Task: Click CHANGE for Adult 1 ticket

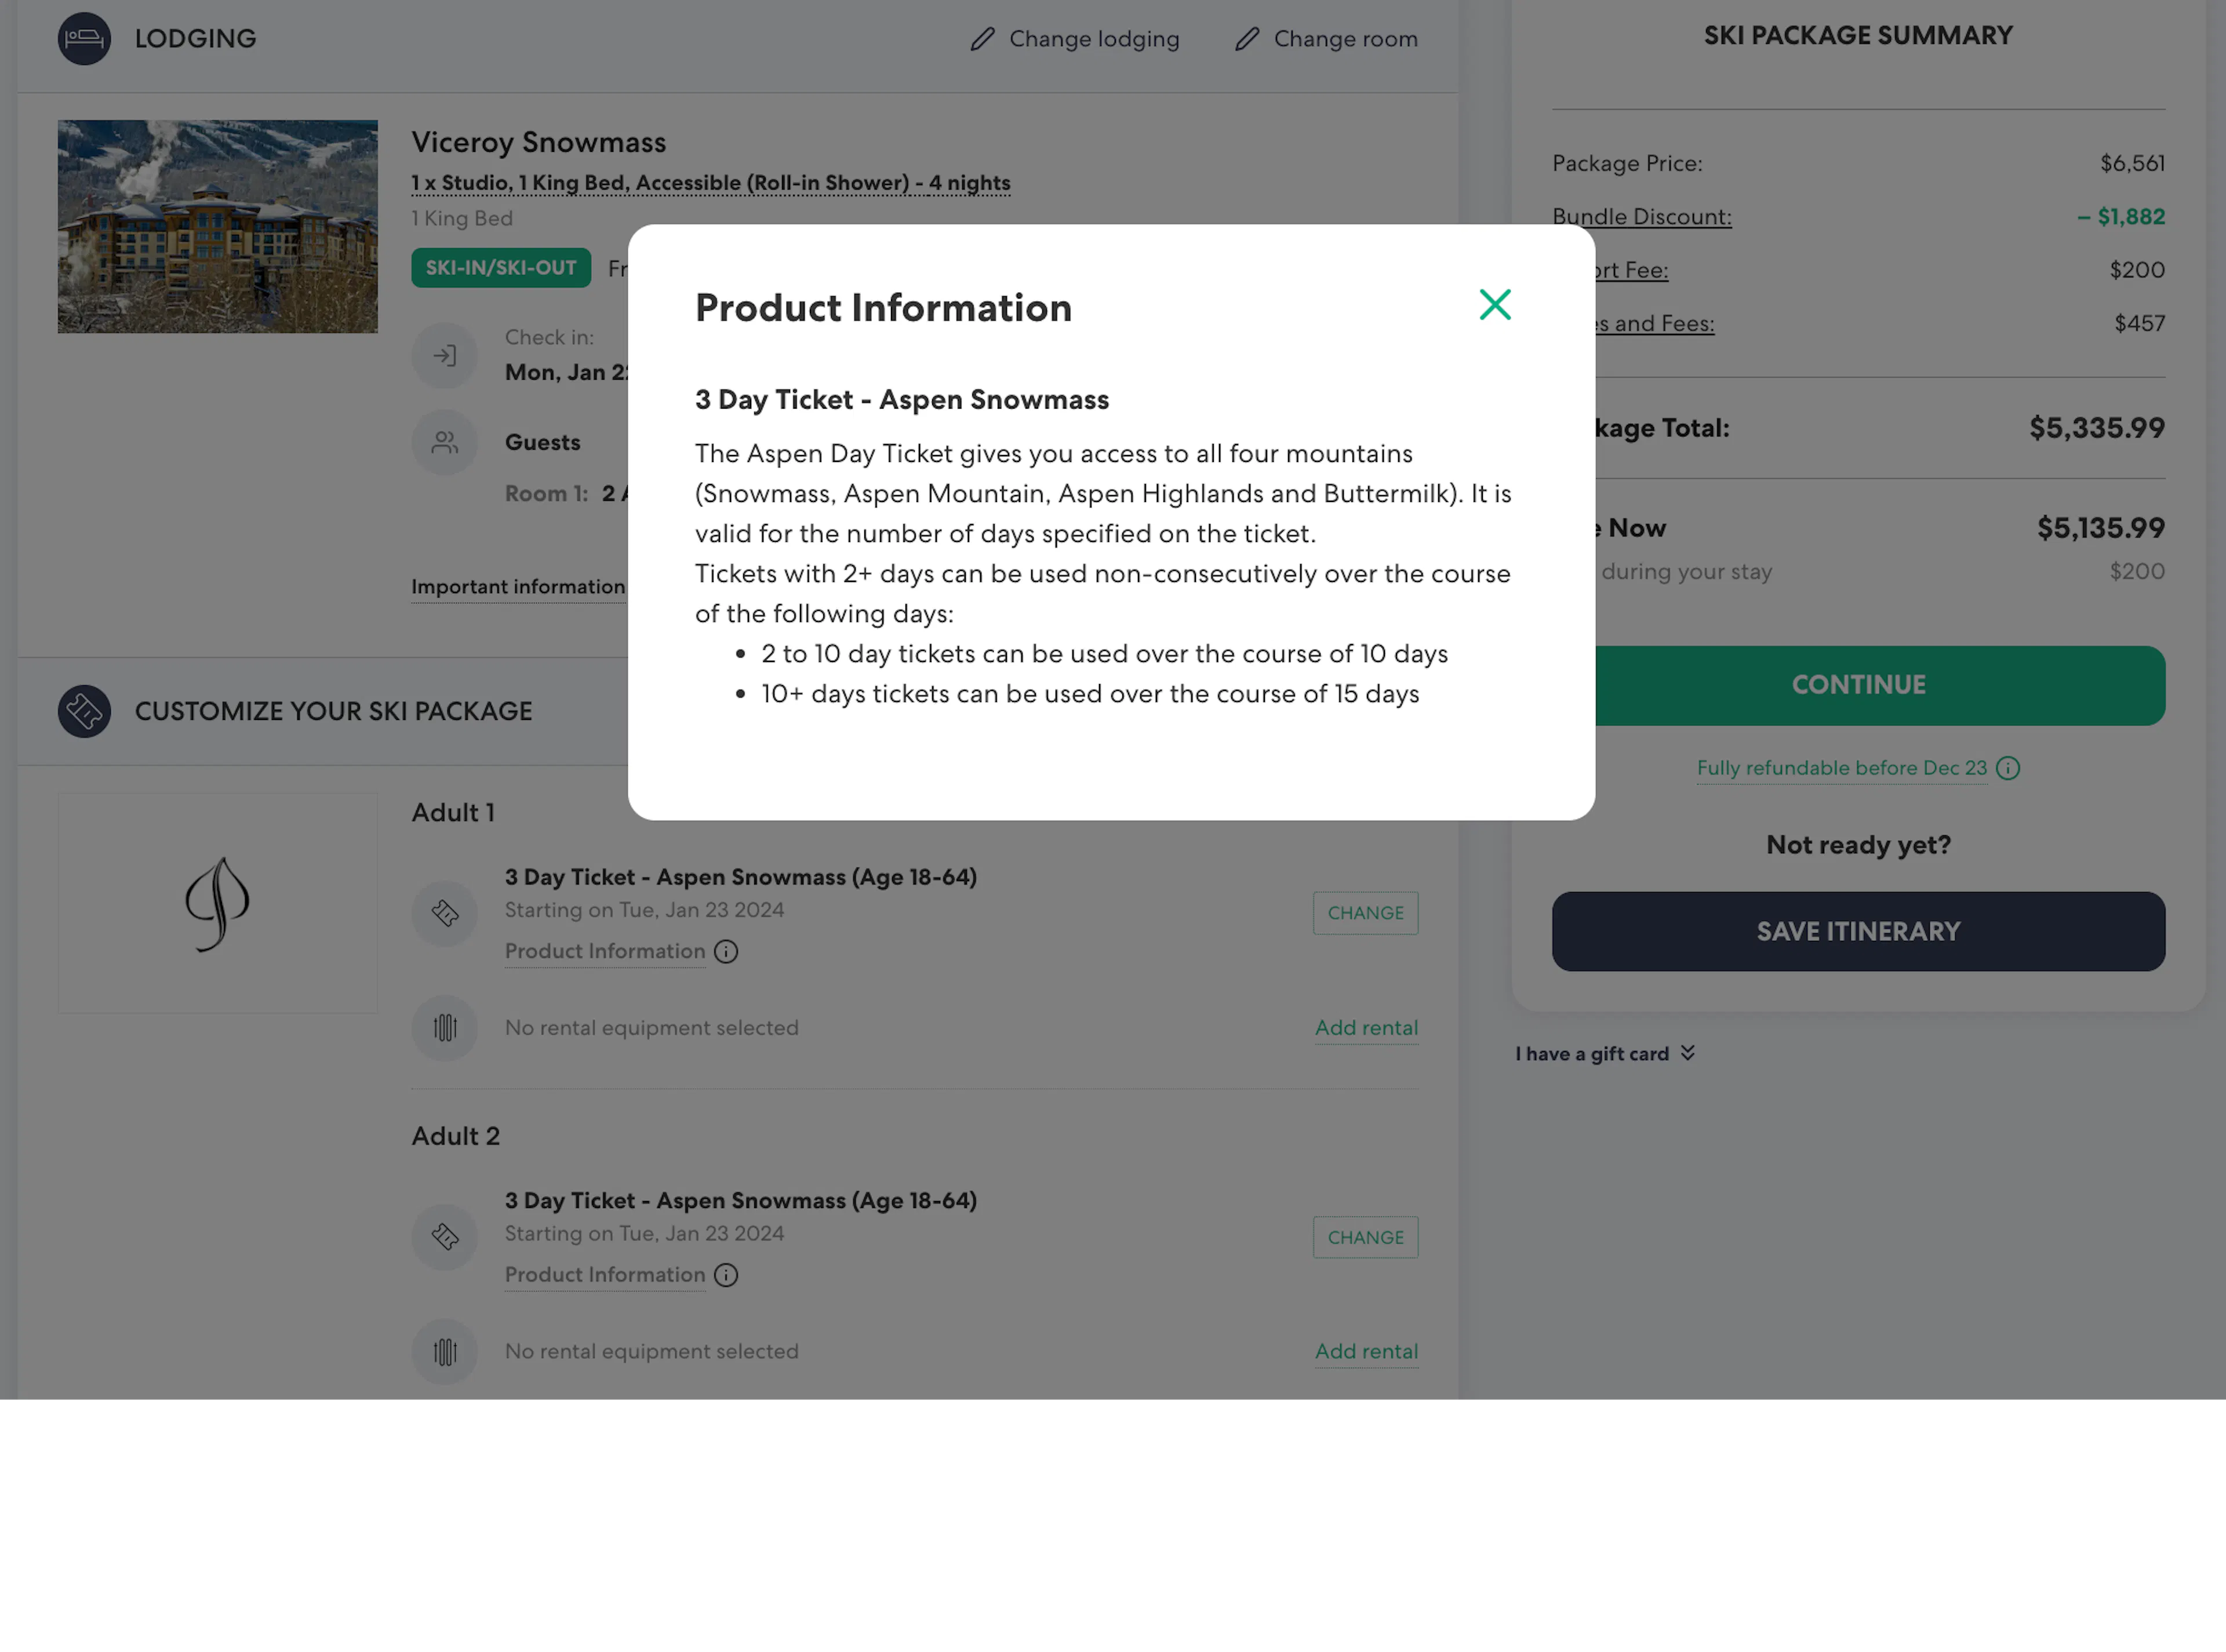Action: coord(1365,913)
